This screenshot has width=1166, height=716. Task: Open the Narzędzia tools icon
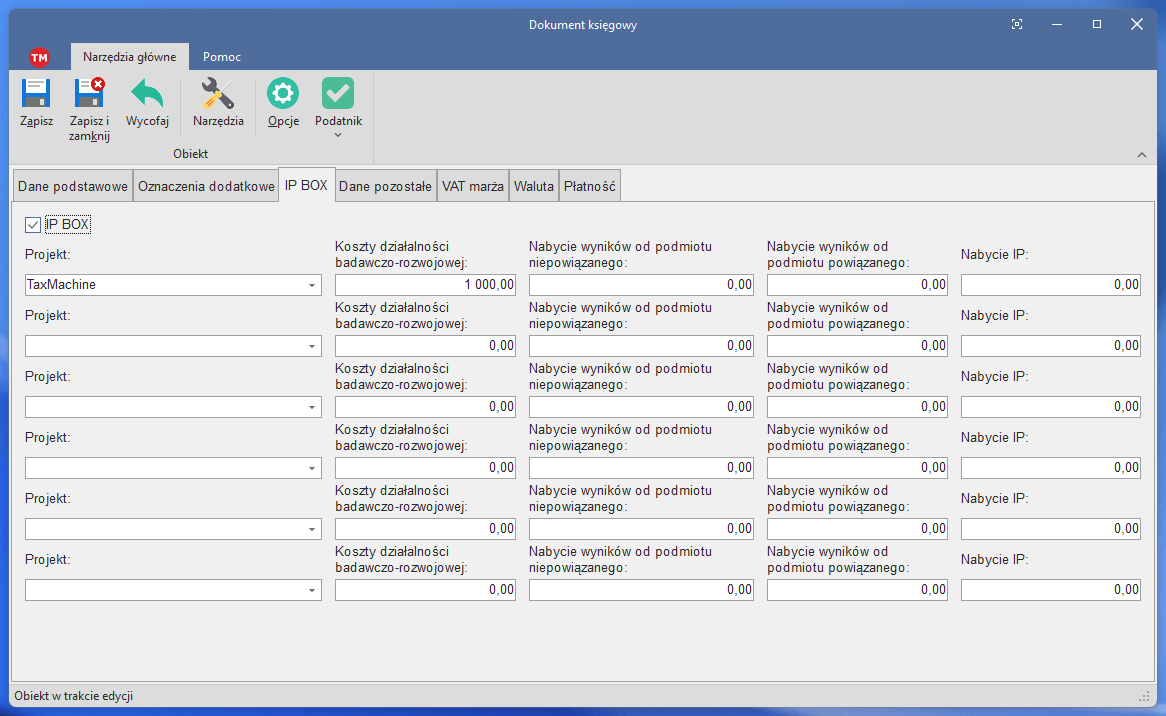218,94
